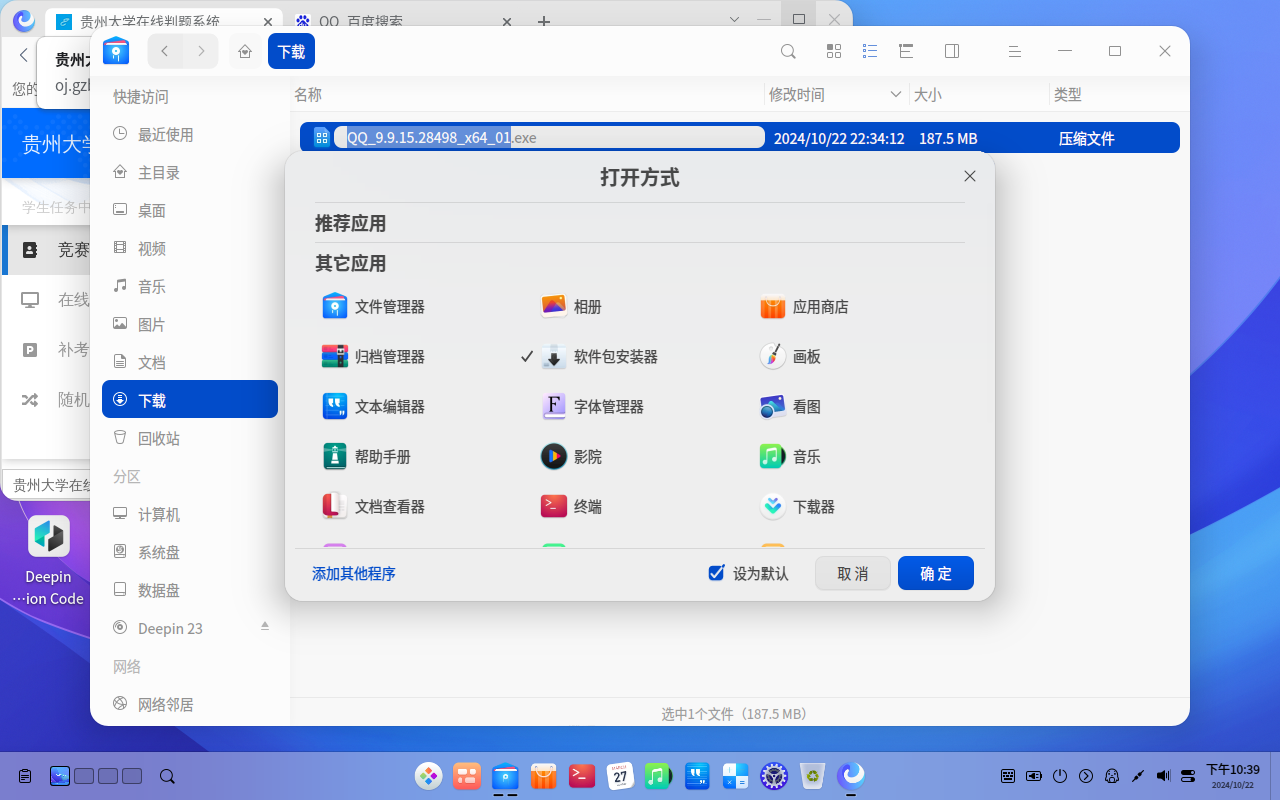Open Calendar from the dock

620,775
